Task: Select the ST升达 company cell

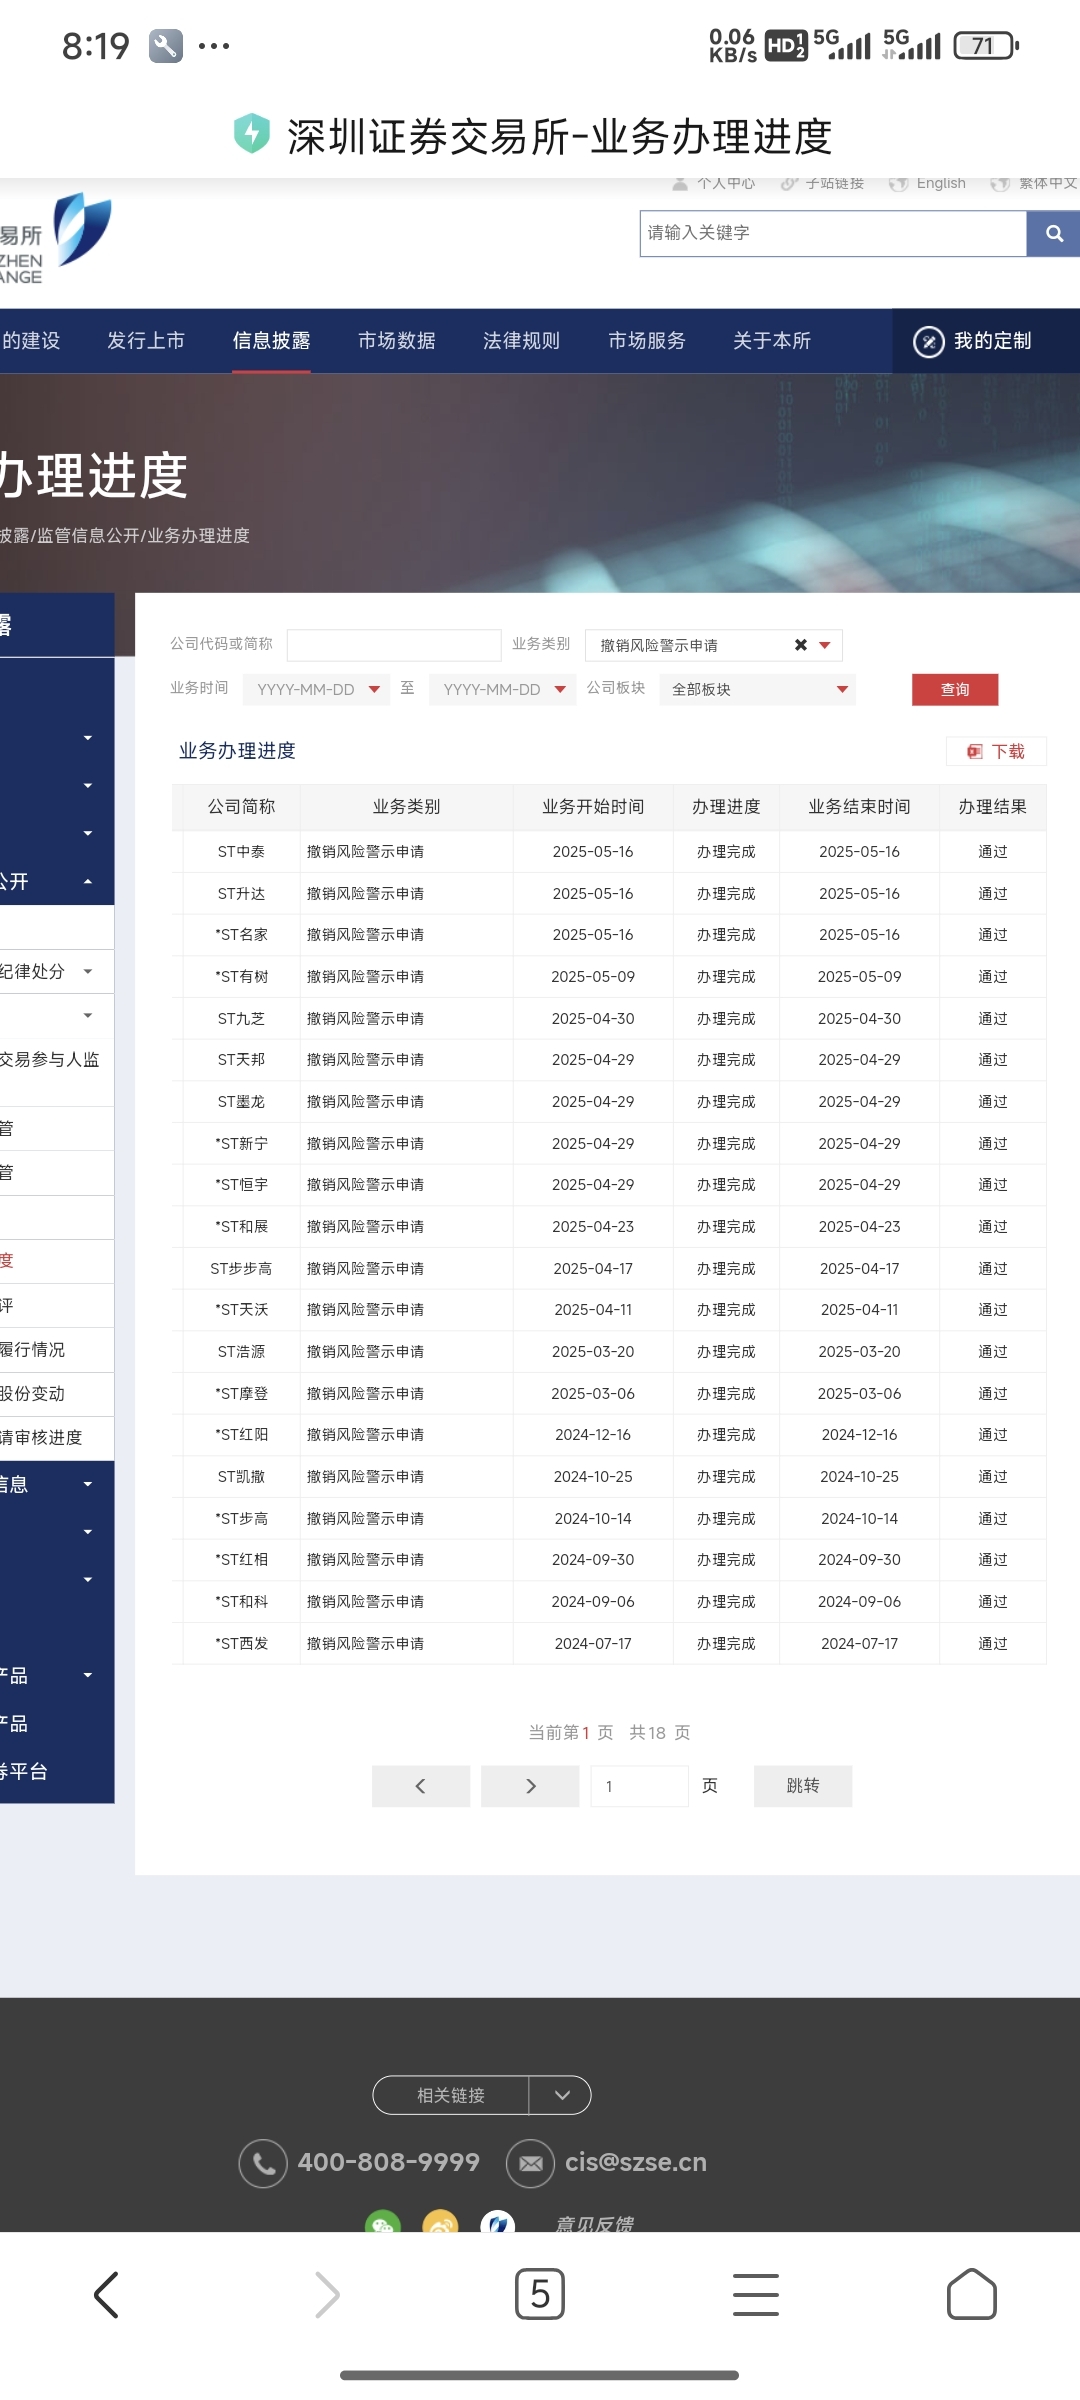Action: pyautogui.click(x=241, y=894)
